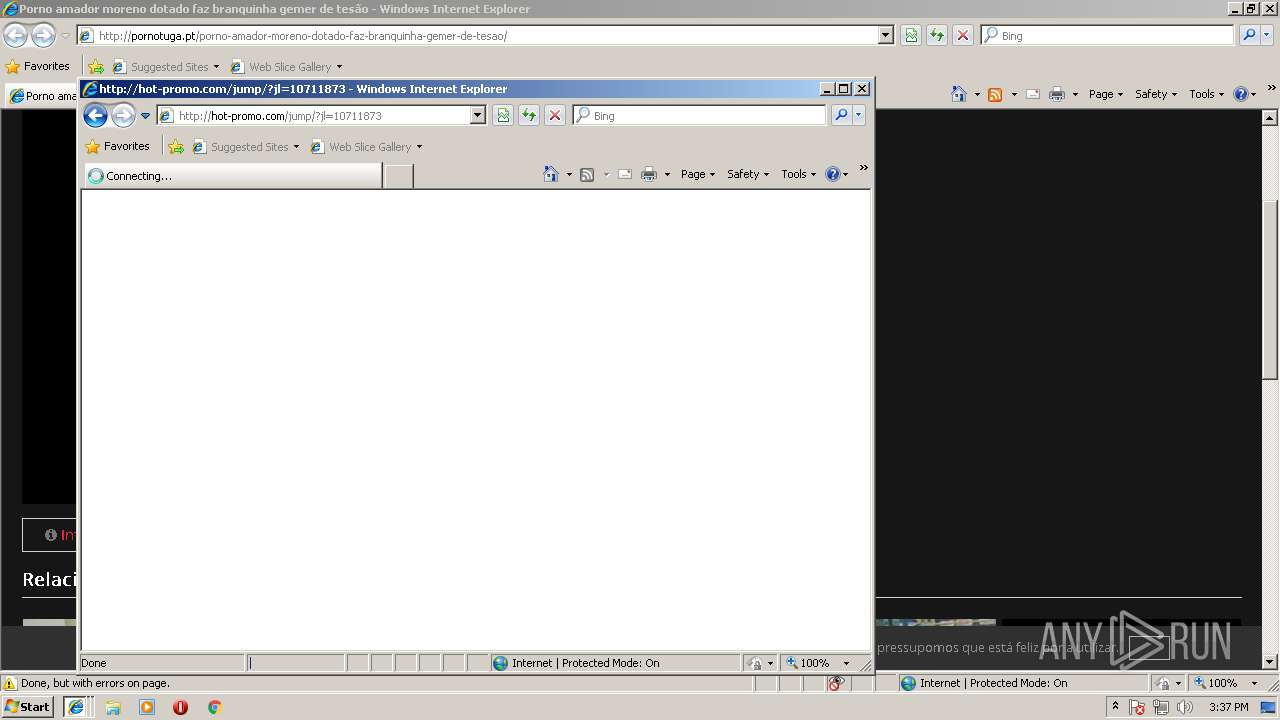Open Favorites in the main browser window
Image resolution: width=1280 pixels, height=720 pixels.
37,66
